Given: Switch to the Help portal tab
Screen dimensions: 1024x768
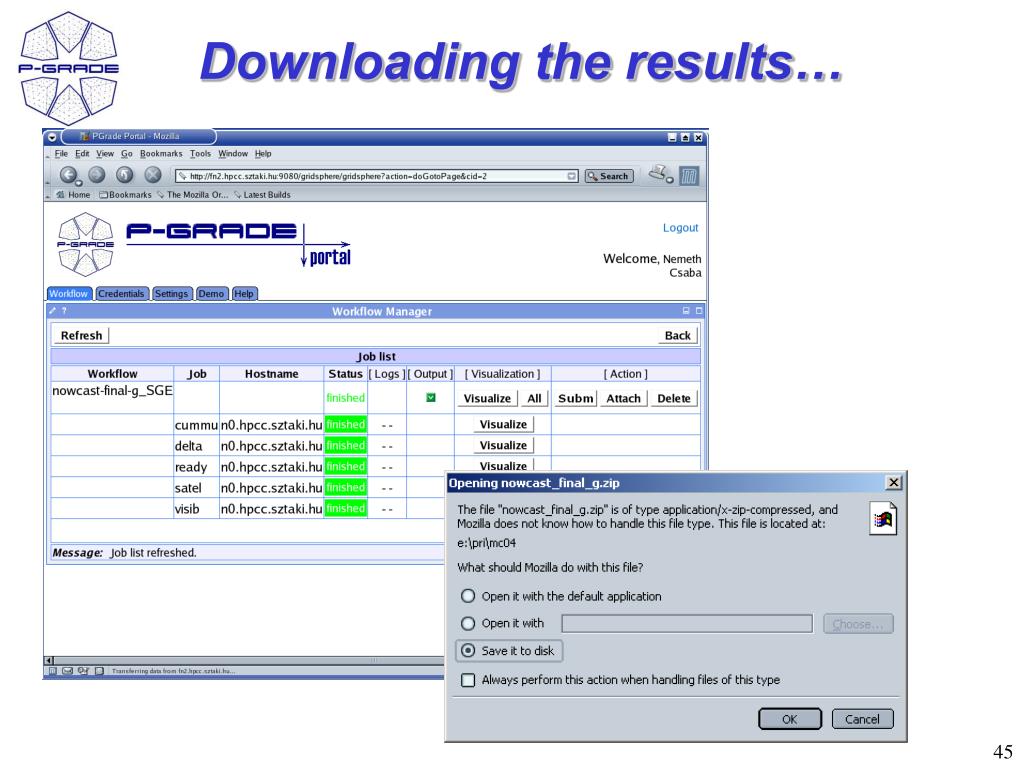Looking at the screenshot, I should [x=244, y=293].
